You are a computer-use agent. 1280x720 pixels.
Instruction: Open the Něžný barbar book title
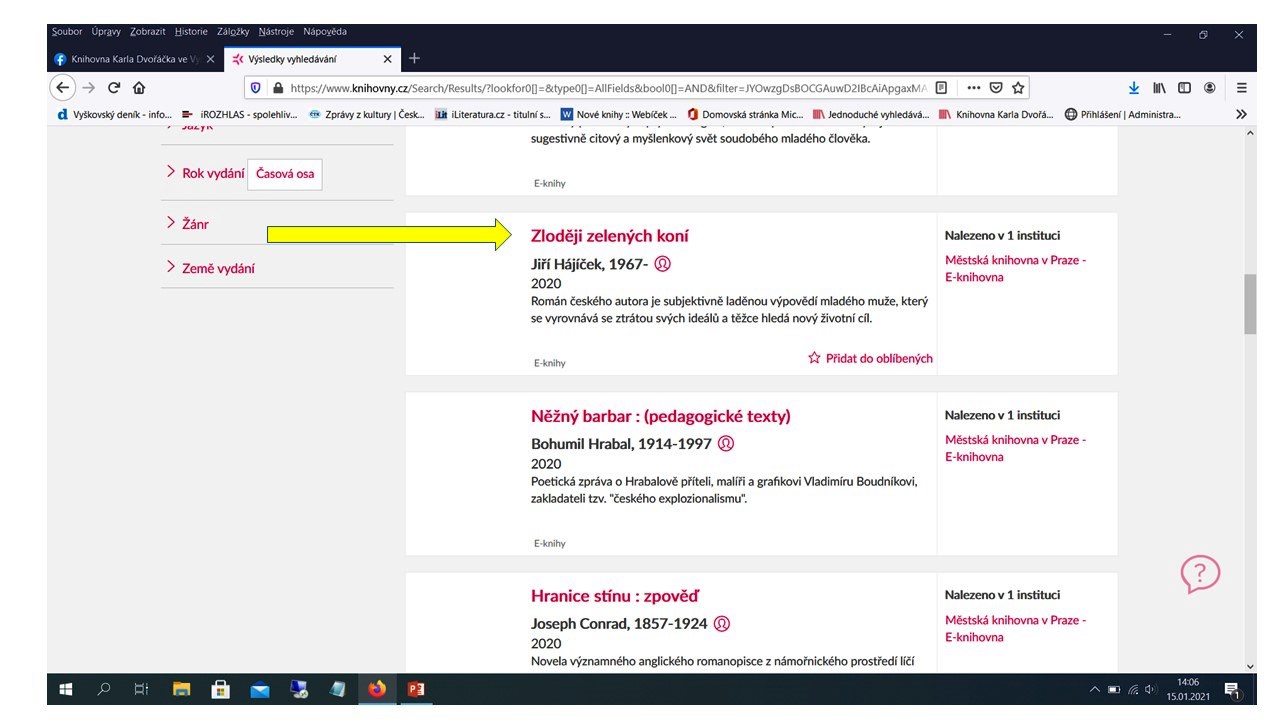661,416
